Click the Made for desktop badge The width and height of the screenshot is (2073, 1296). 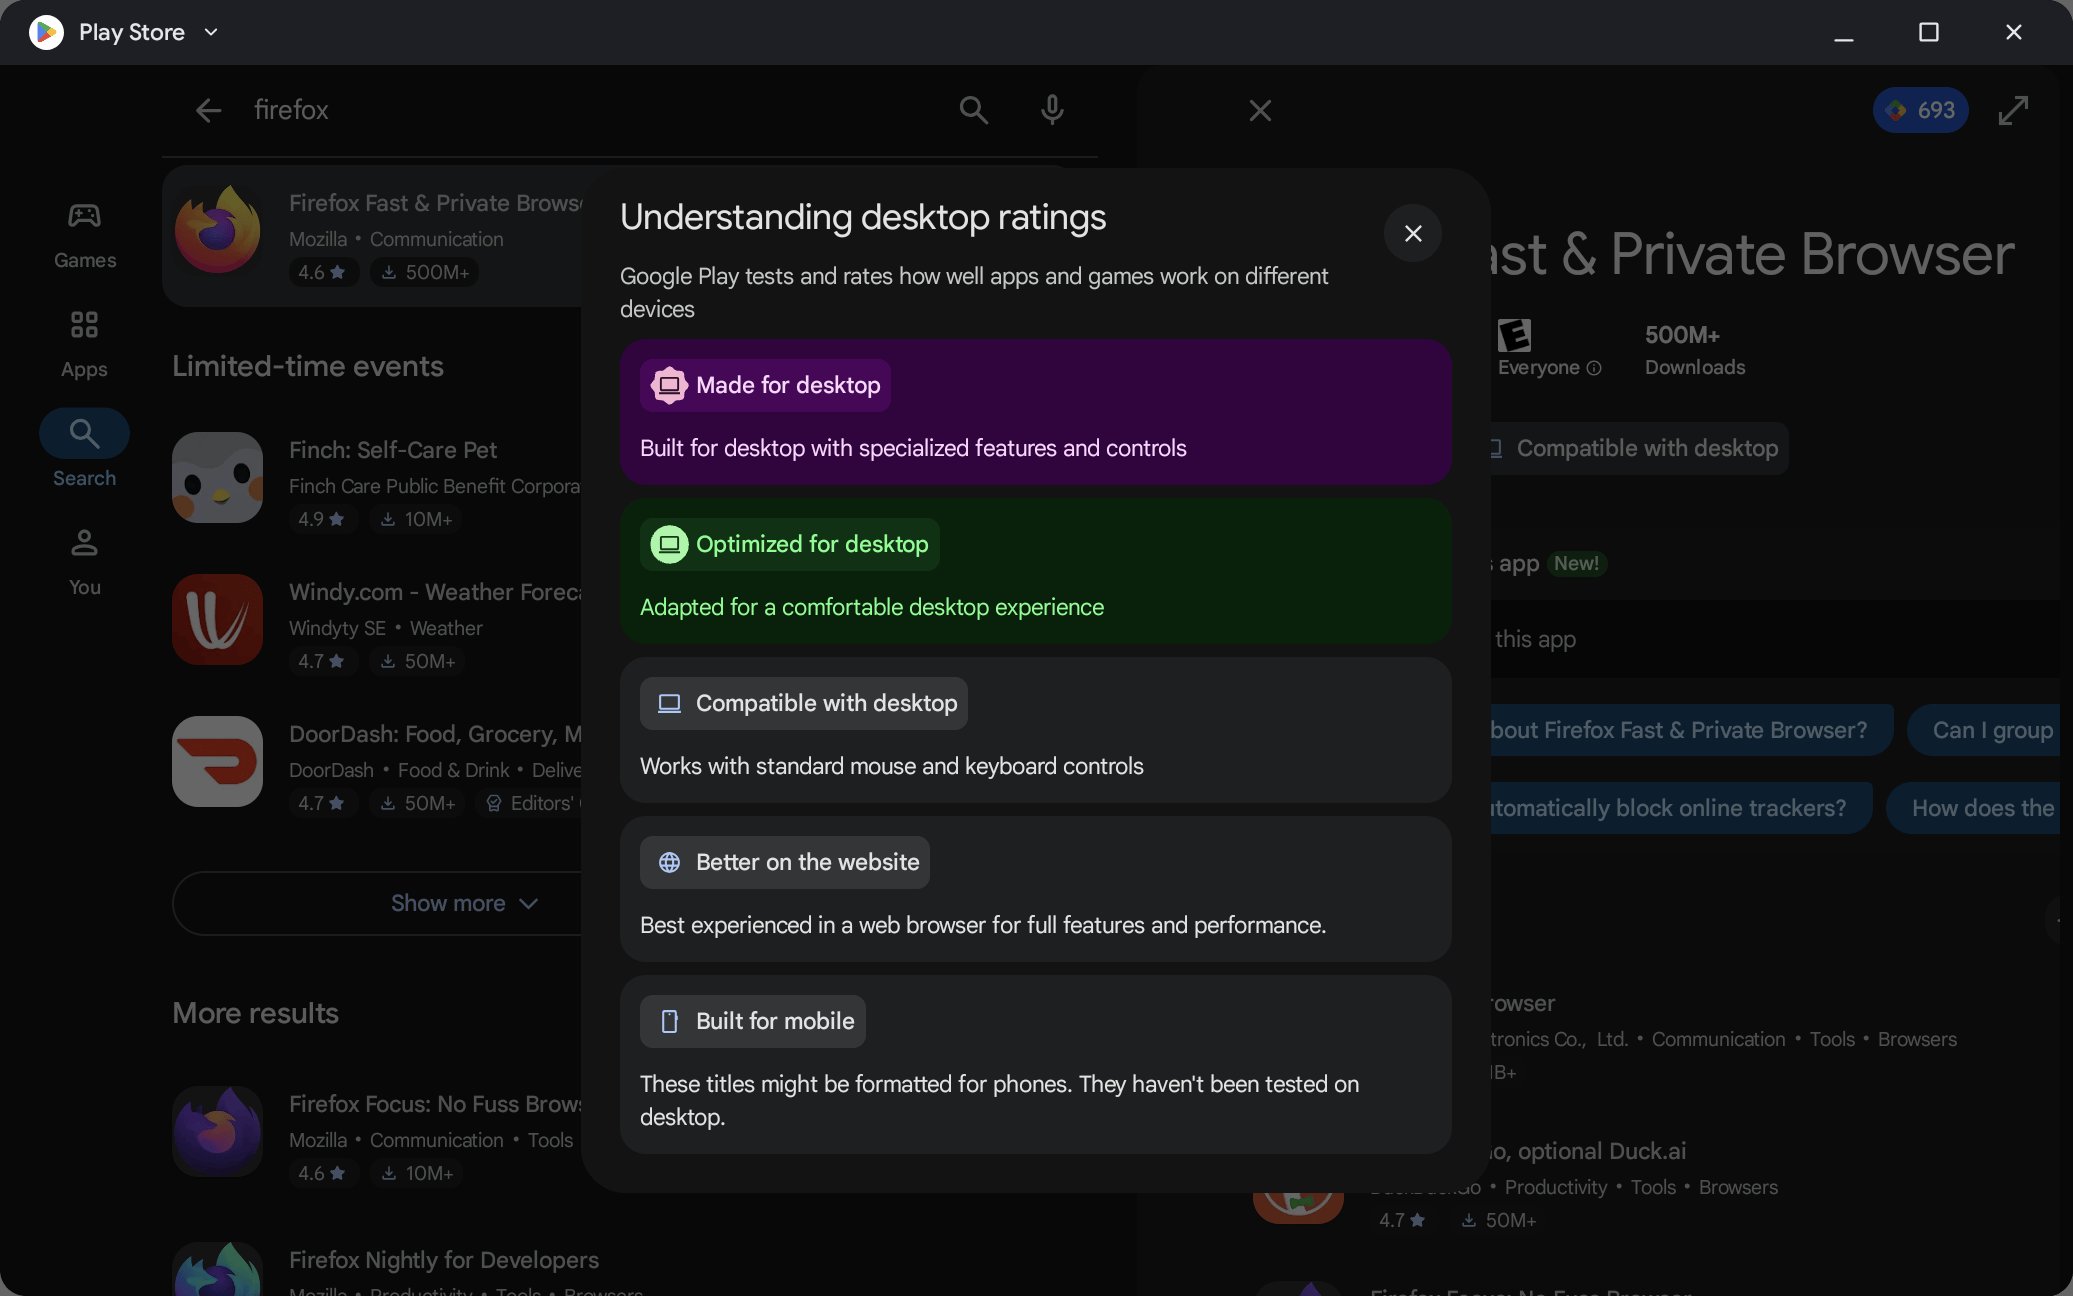pyautogui.click(x=765, y=385)
